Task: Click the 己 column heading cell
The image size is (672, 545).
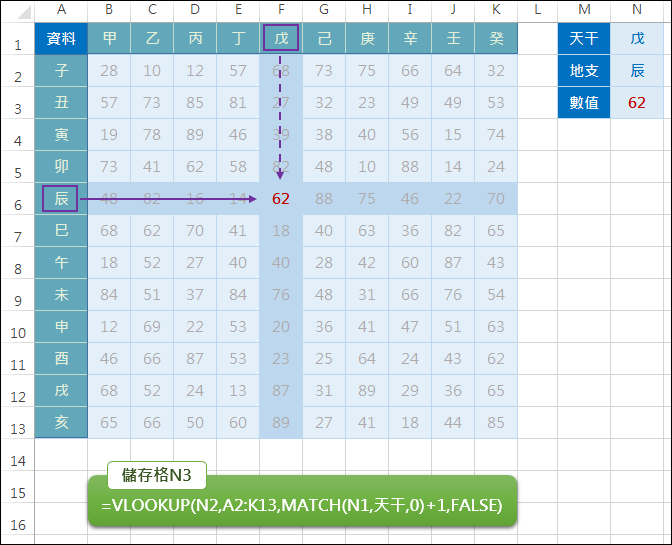Action: pos(324,39)
